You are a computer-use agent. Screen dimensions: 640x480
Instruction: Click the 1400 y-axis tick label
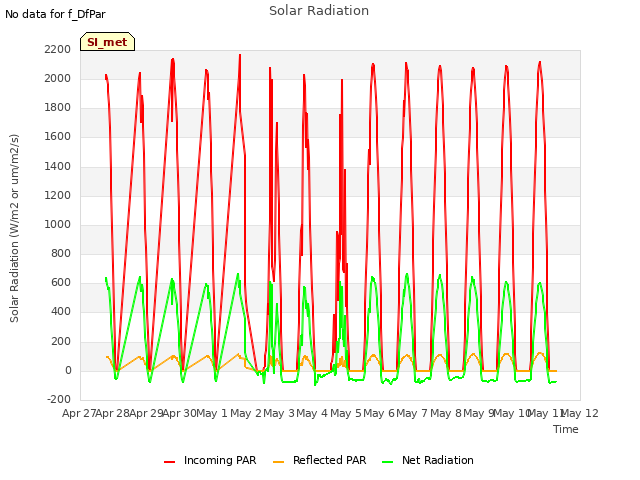[58, 166]
